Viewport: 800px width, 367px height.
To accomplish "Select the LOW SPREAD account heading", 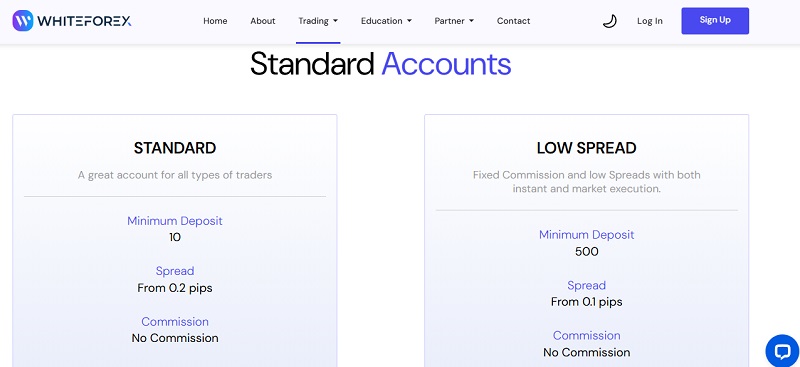I will click(x=586, y=148).
